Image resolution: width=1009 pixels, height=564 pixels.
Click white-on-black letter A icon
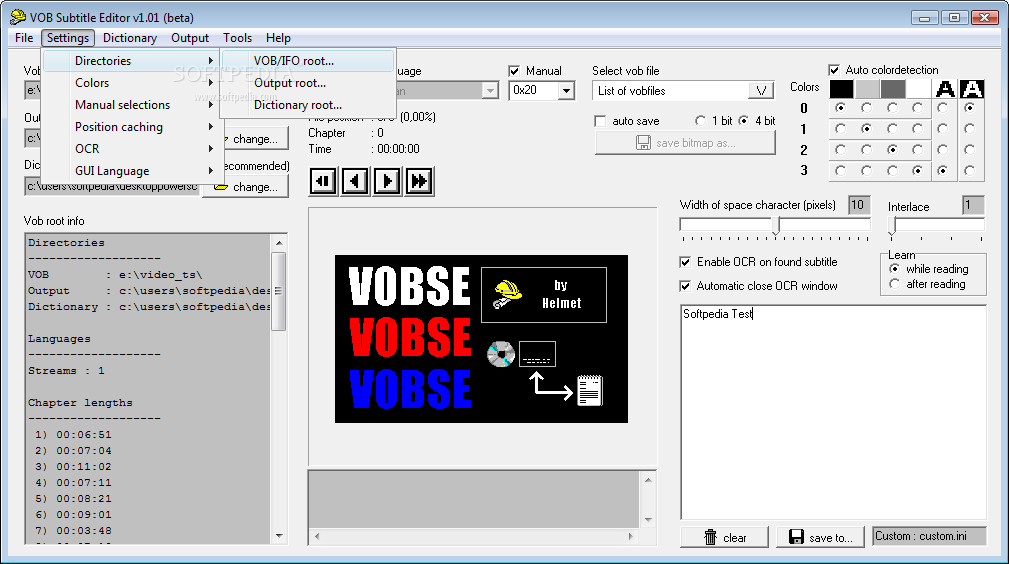[x=972, y=89]
